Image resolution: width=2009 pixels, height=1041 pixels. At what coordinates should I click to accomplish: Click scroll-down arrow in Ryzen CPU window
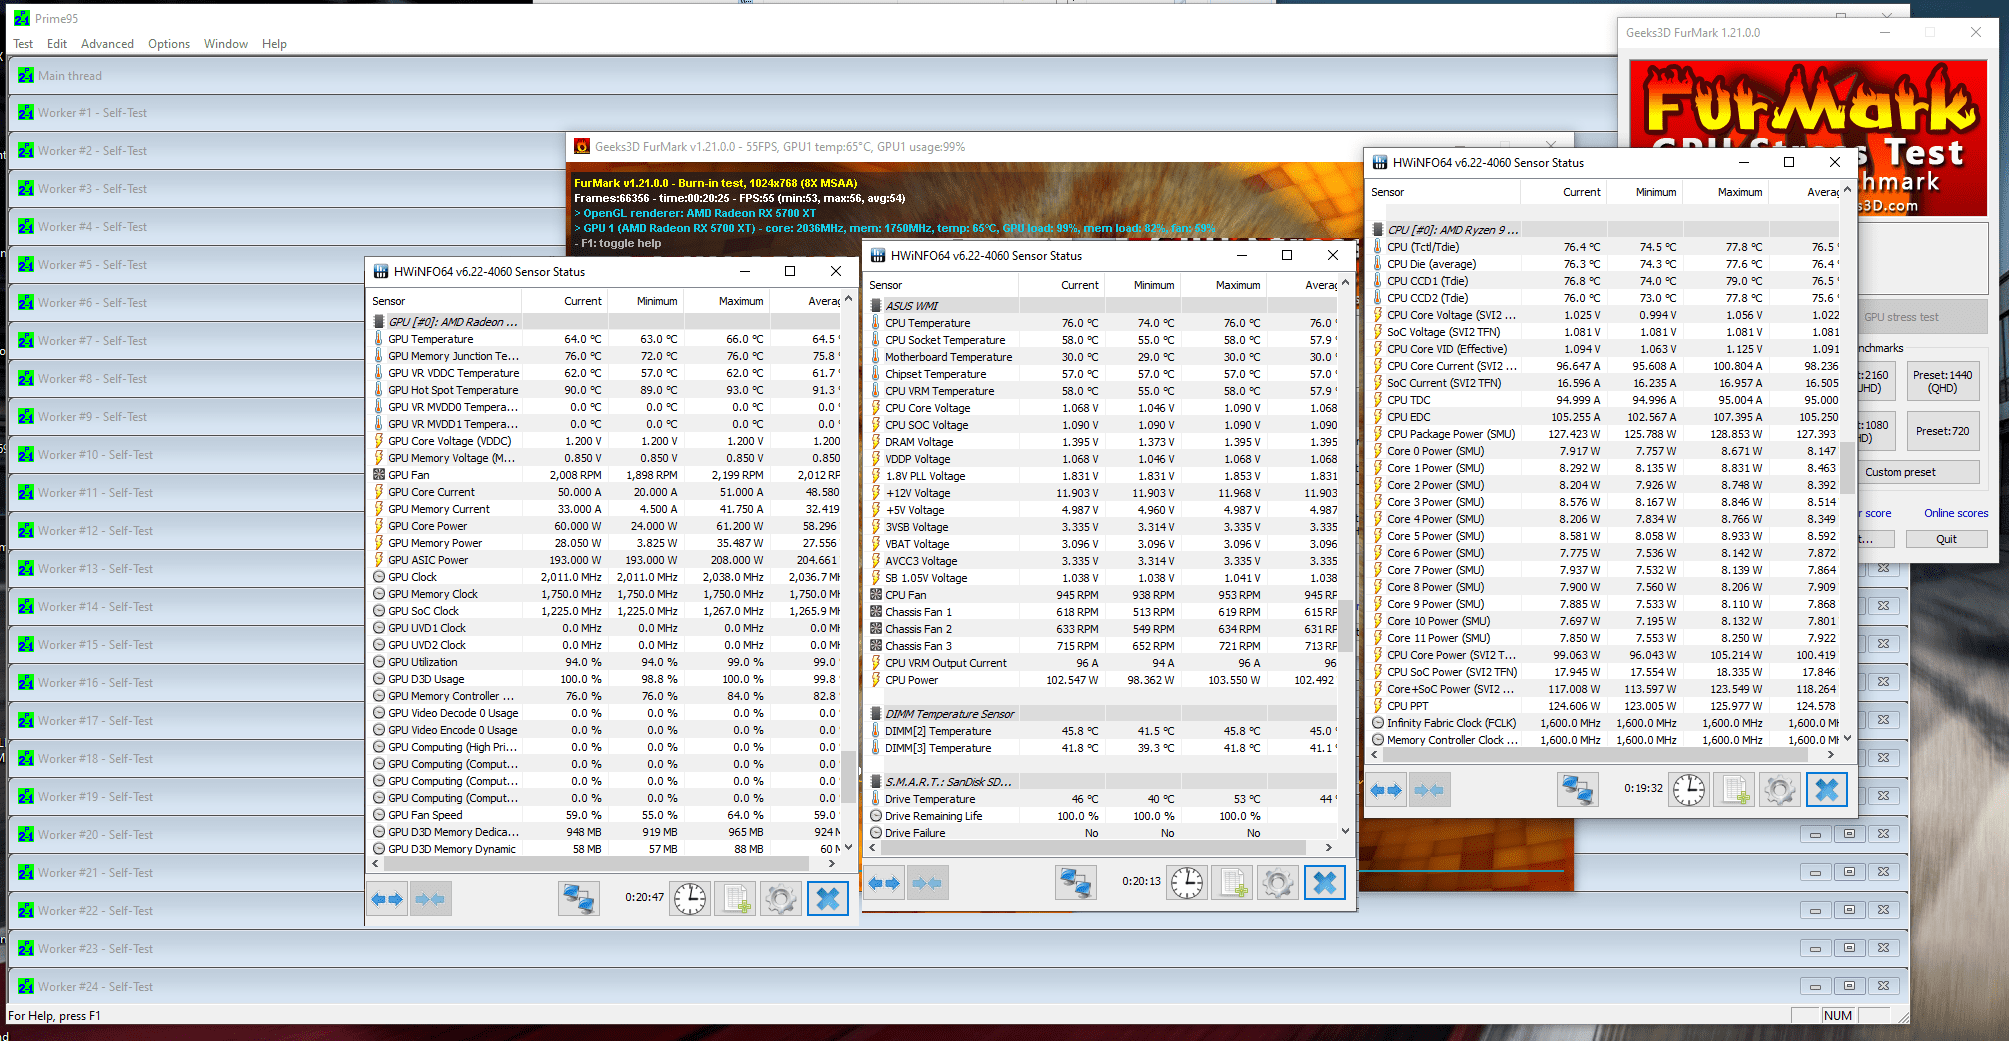pos(1847,738)
